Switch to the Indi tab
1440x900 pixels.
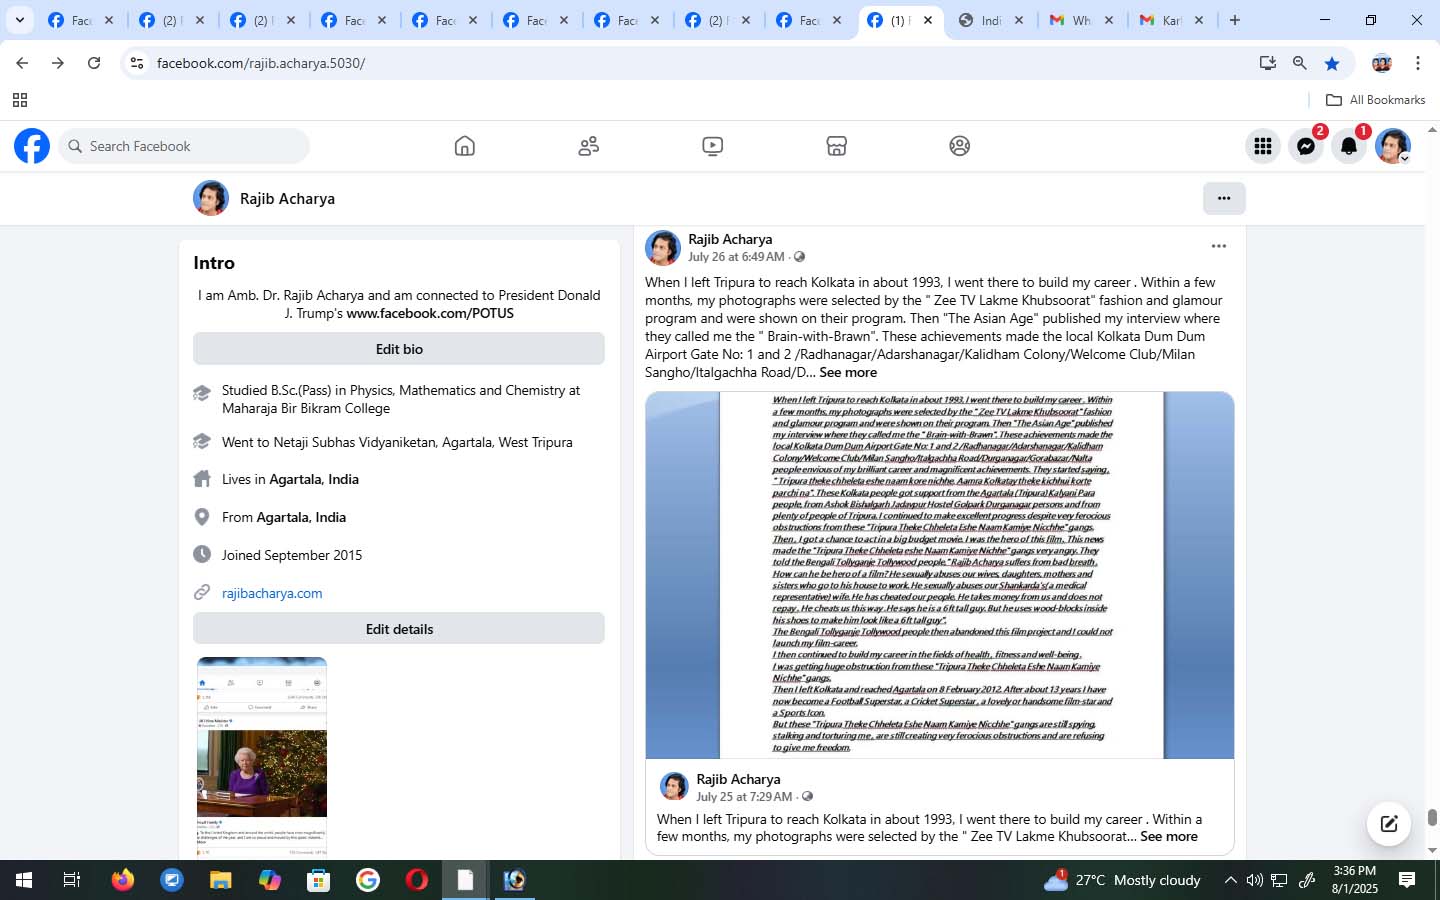click(990, 20)
